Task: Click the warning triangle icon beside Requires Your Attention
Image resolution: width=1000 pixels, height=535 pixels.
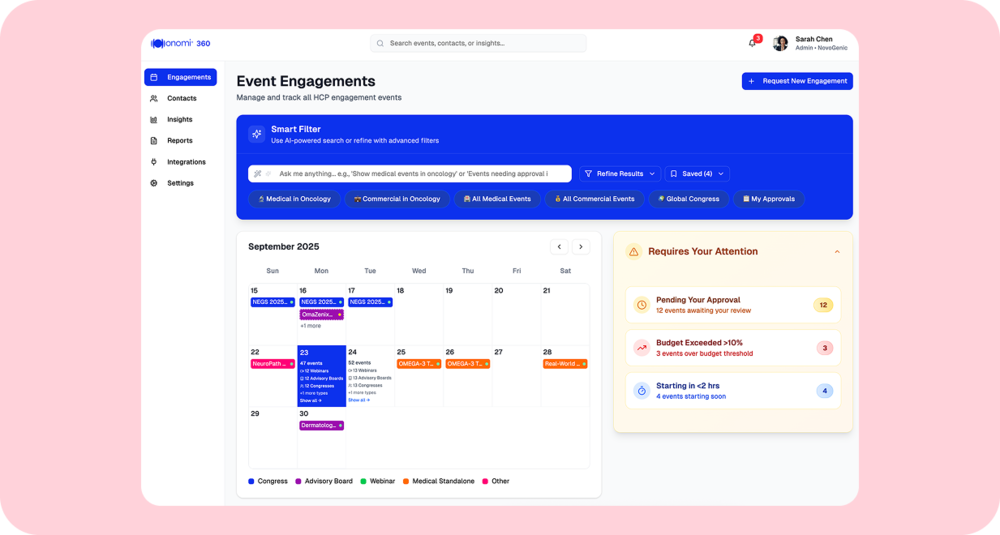Action: point(633,252)
